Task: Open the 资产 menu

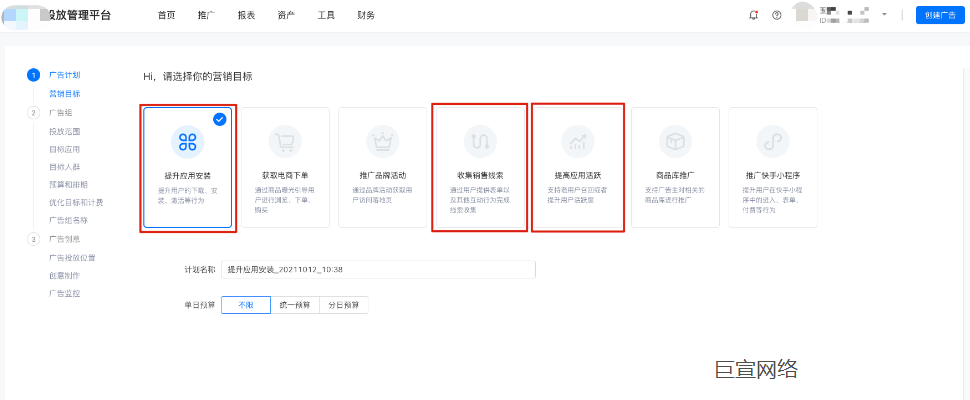Action: click(286, 15)
